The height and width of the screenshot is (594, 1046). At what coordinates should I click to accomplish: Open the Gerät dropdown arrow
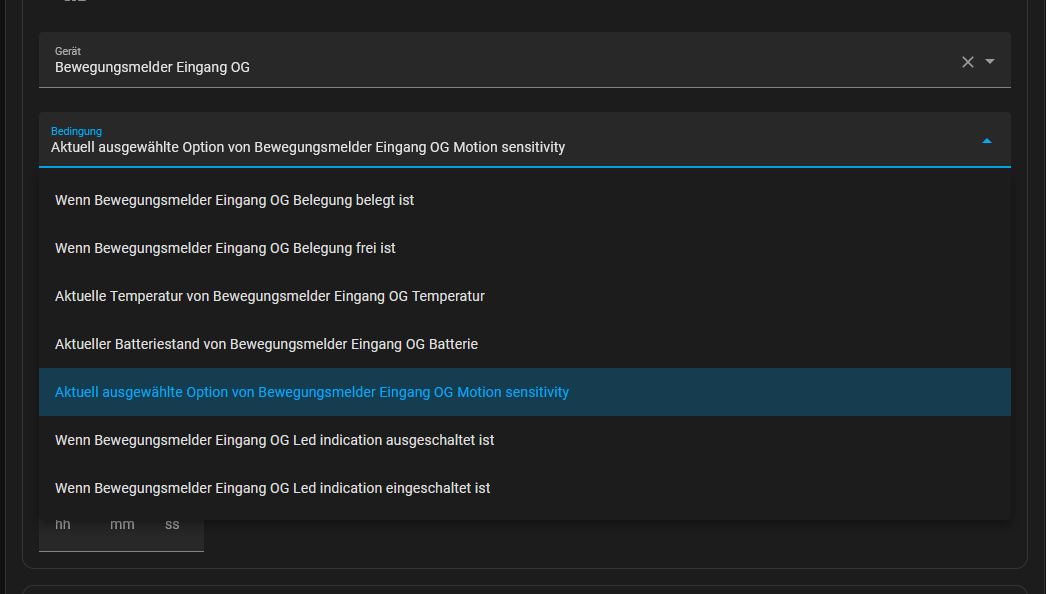[x=990, y=61]
